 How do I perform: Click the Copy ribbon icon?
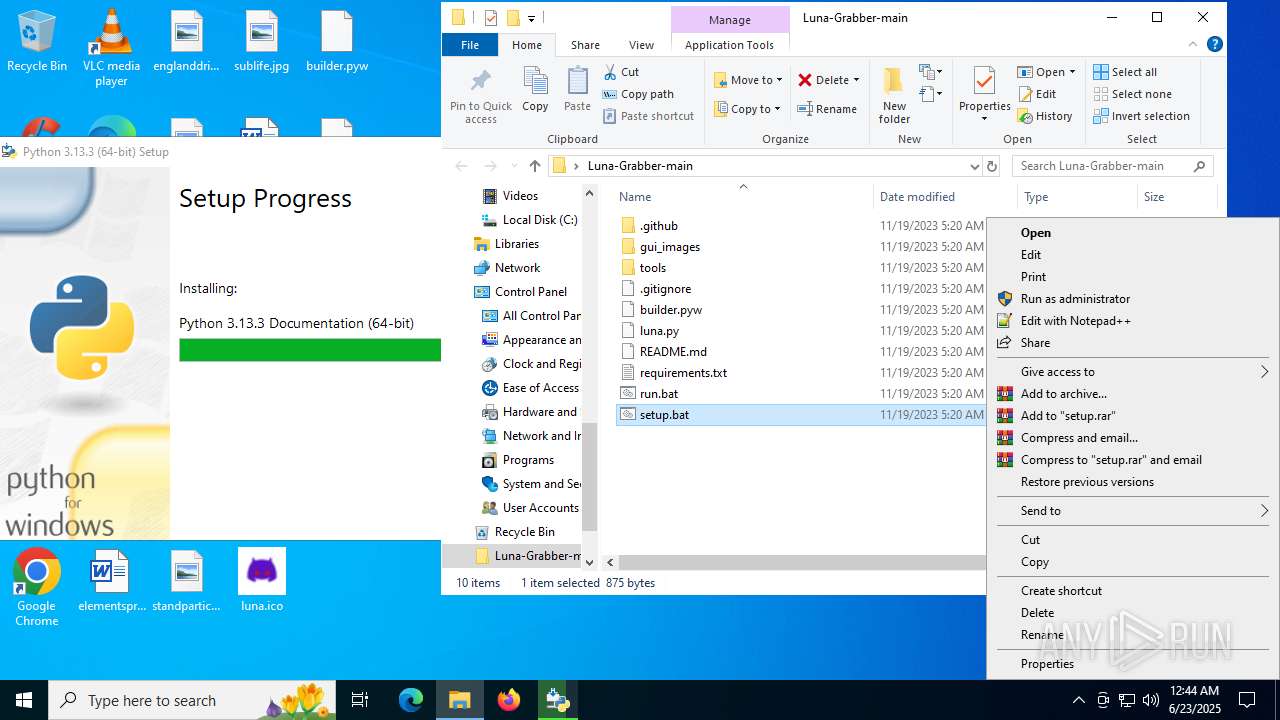click(535, 90)
